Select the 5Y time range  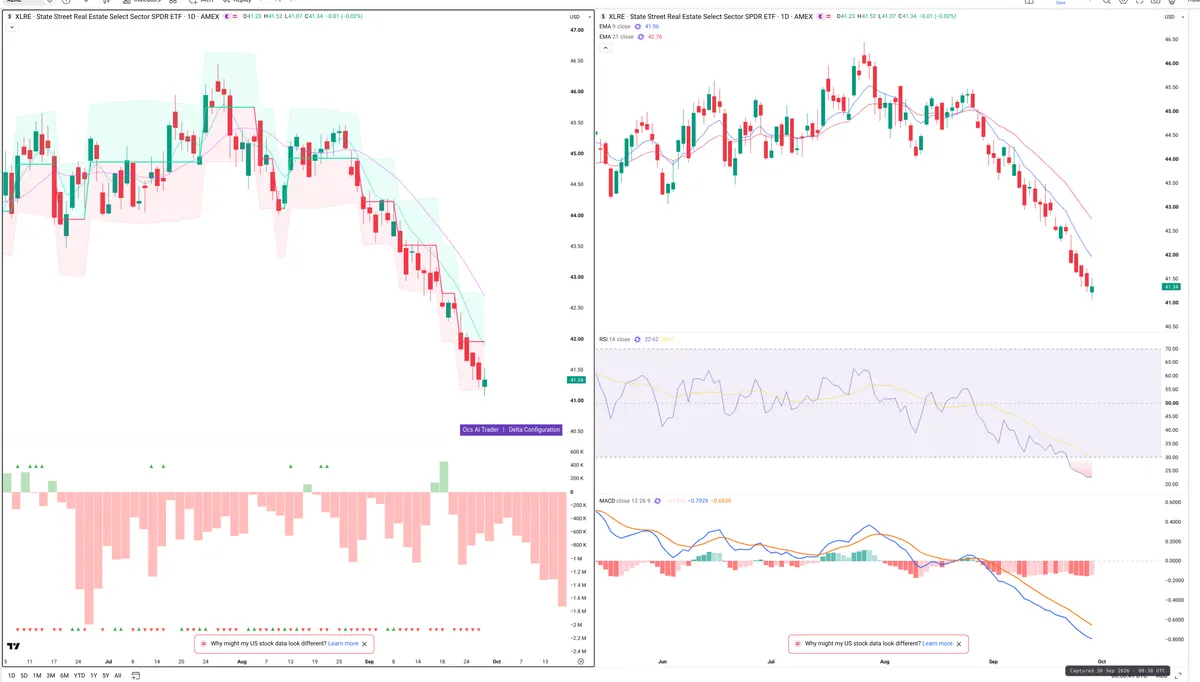pos(105,676)
